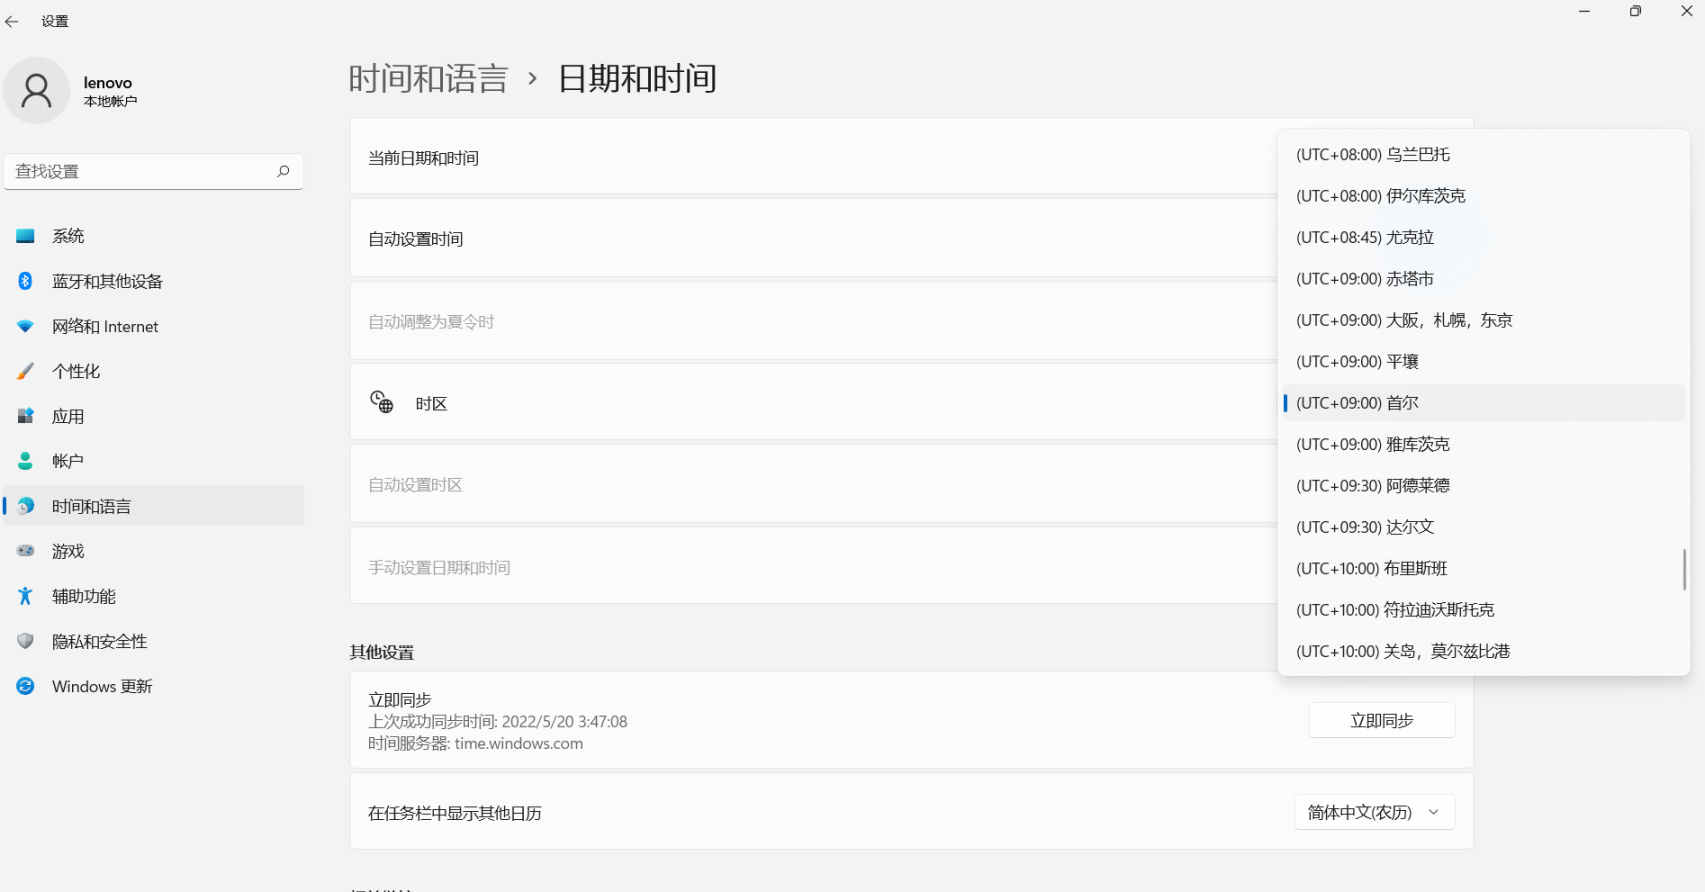The image size is (1705, 892).
Task: Open the 隐私和安全性 settings page
Action: pos(153,641)
